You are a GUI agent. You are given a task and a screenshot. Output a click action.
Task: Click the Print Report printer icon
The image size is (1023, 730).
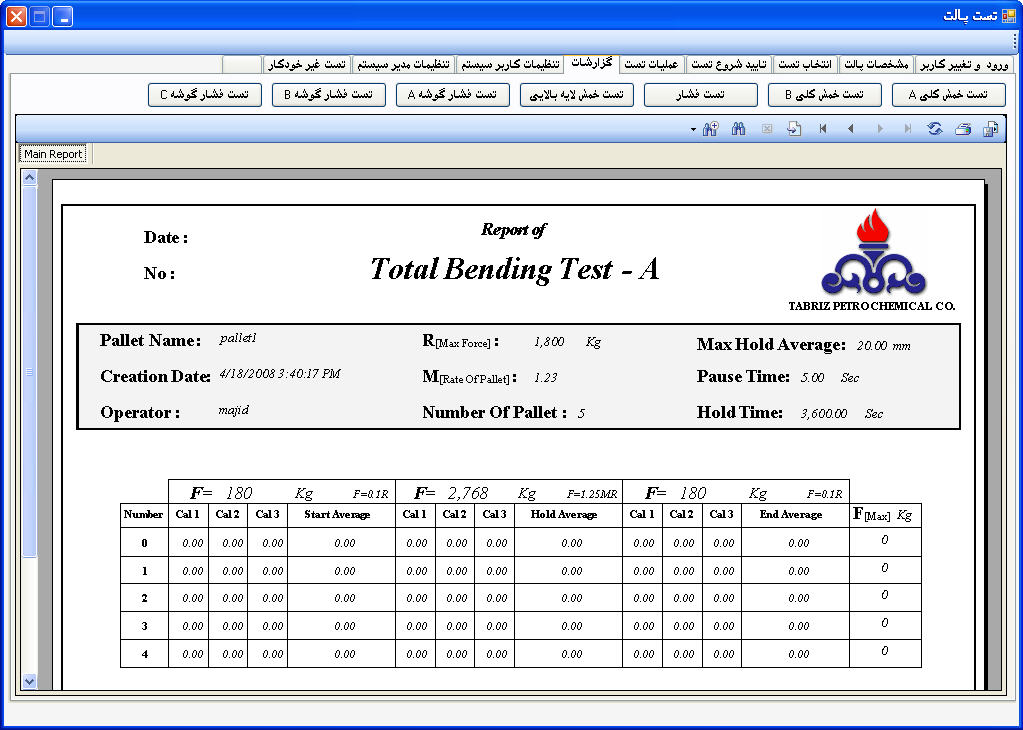962,129
